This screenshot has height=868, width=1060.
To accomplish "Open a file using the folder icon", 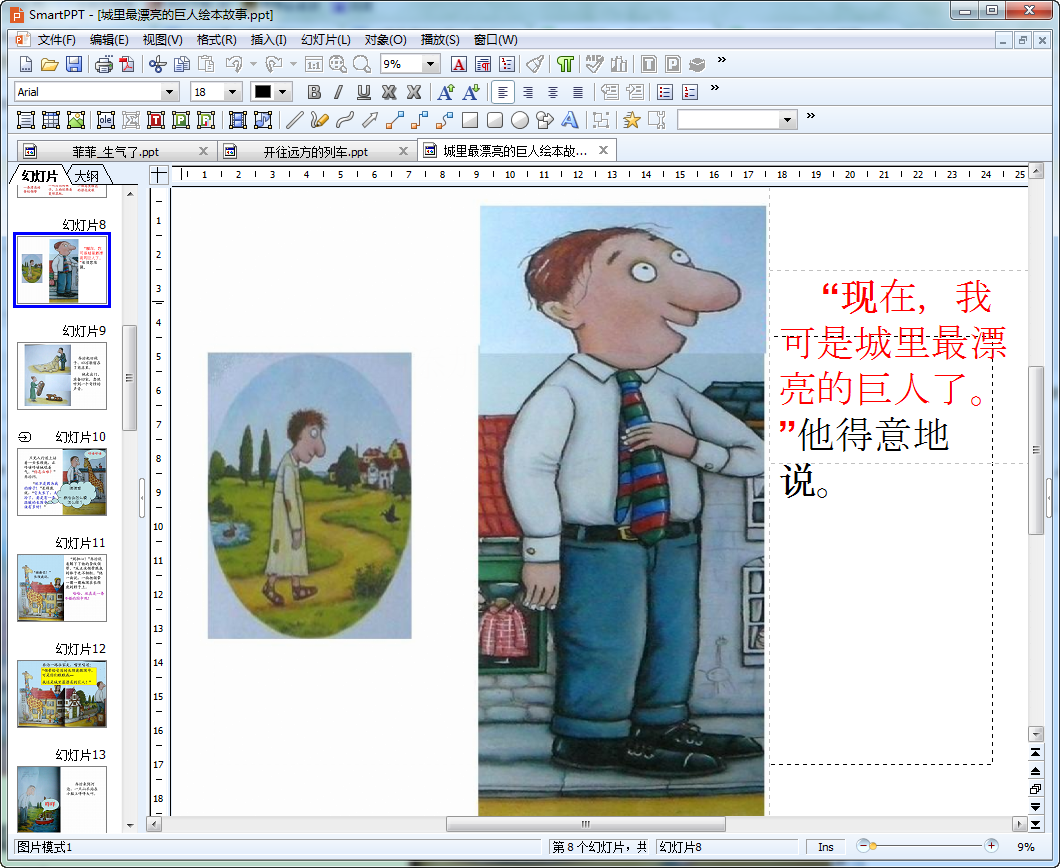I will tap(49, 64).
